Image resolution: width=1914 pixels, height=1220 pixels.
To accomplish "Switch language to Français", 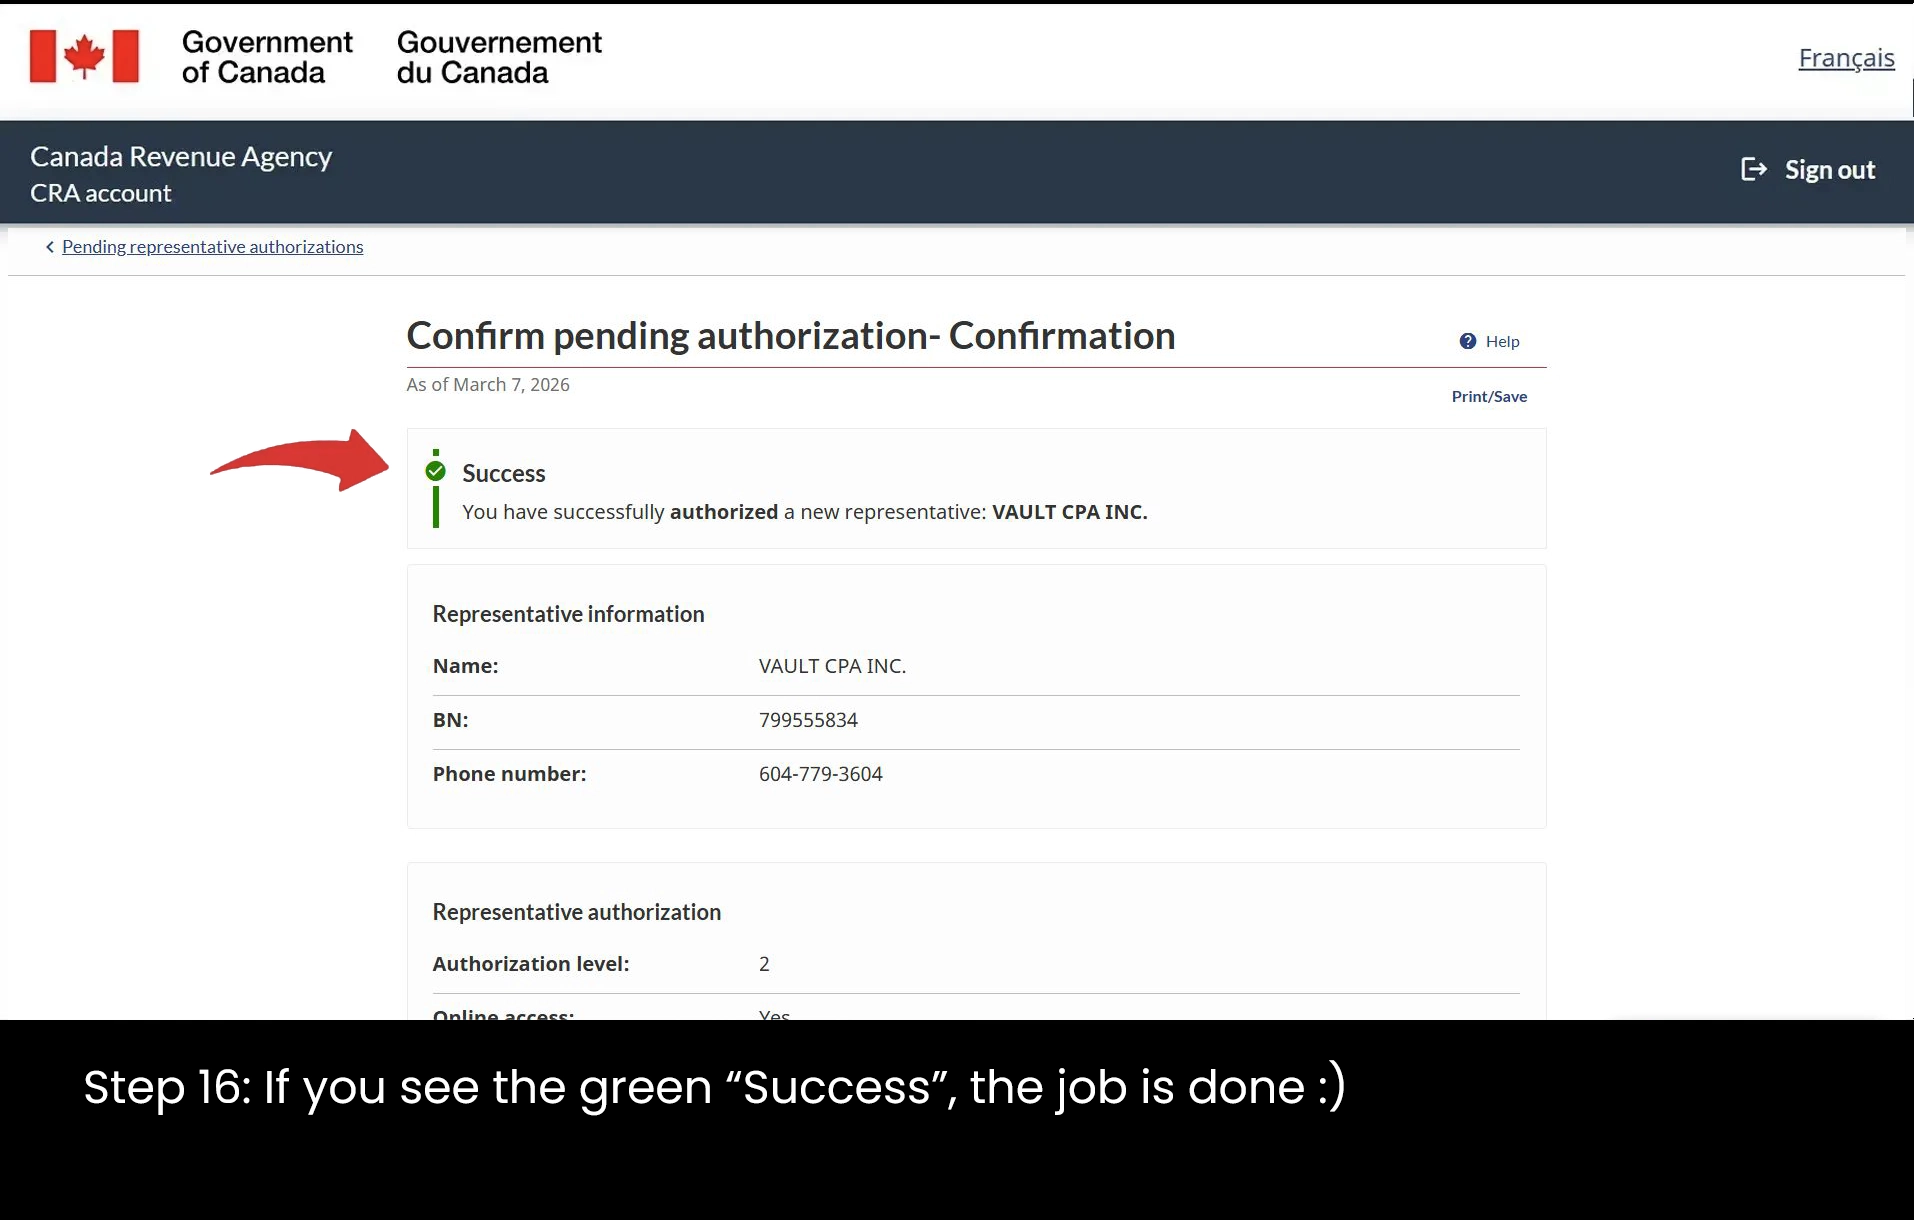I will 1846,58.
